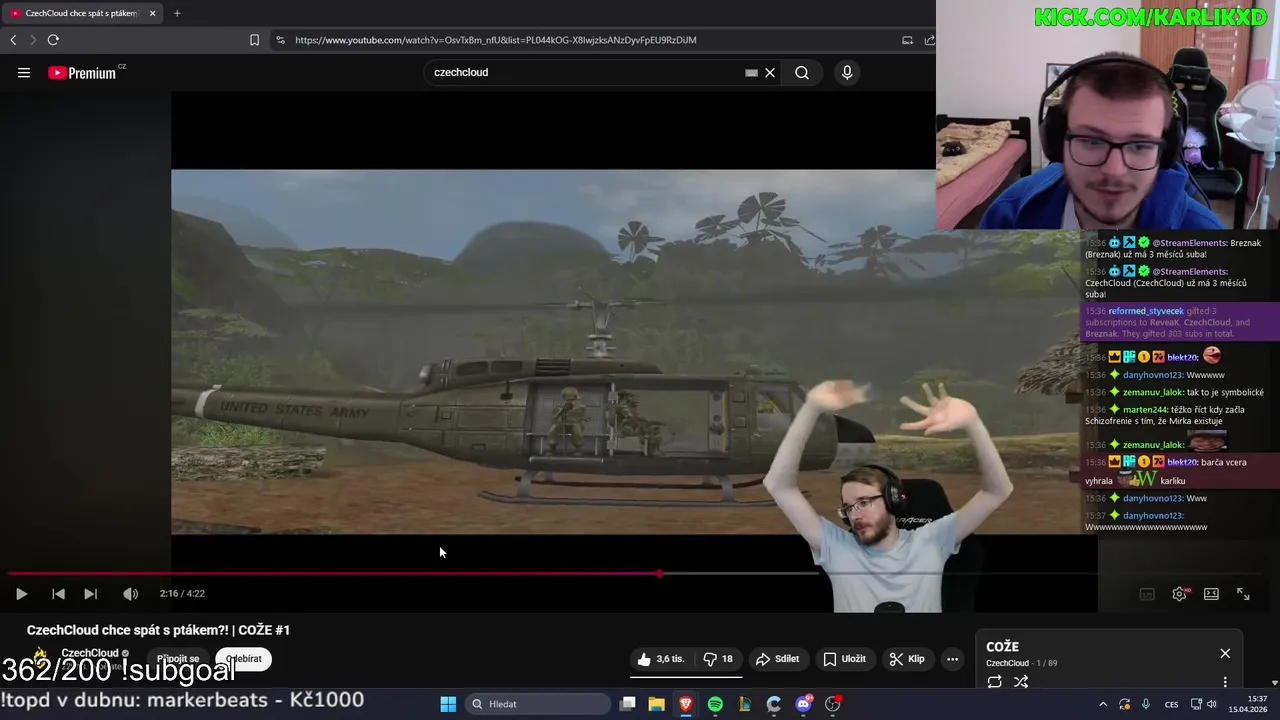This screenshot has height=720, width=1280.
Task: Open the Windows Start menu
Action: coord(448,704)
